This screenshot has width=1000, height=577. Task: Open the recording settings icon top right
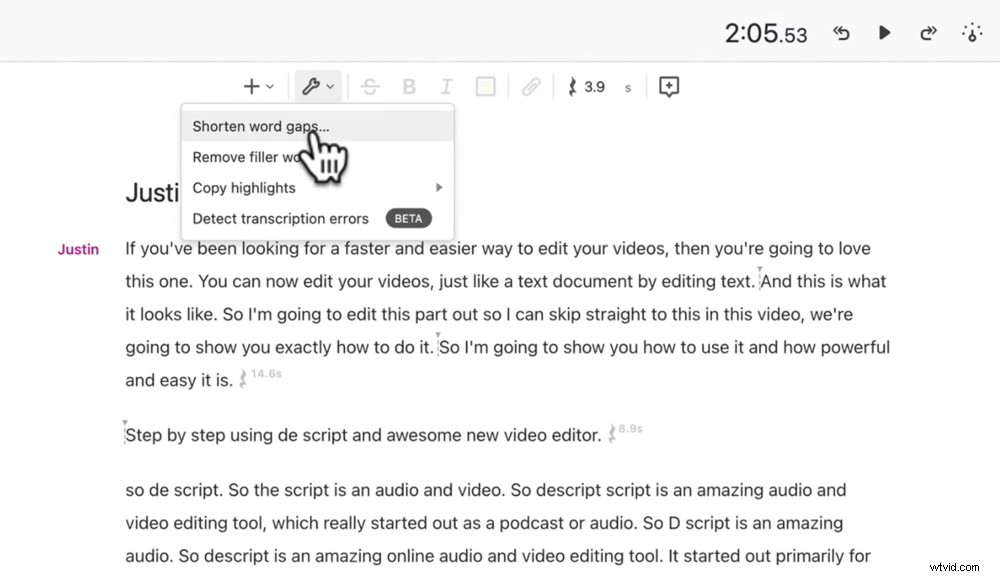(x=971, y=33)
